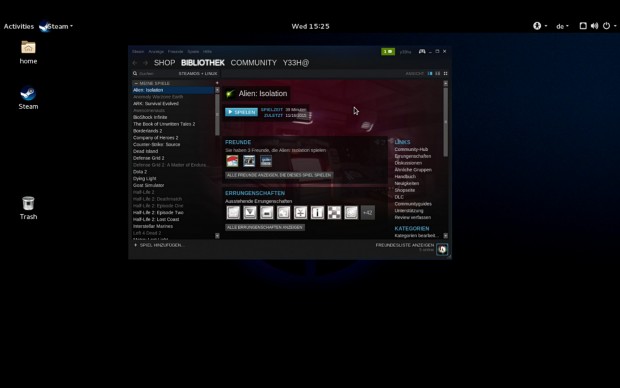Click the game details pane scrollbar thumb
The image size is (620, 388).
pyautogui.click(x=446, y=122)
